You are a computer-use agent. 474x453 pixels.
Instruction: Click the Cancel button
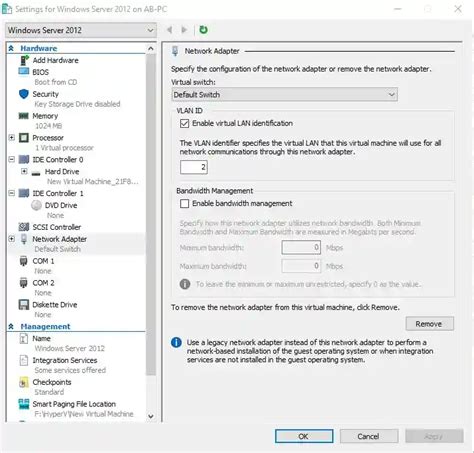point(368,436)
